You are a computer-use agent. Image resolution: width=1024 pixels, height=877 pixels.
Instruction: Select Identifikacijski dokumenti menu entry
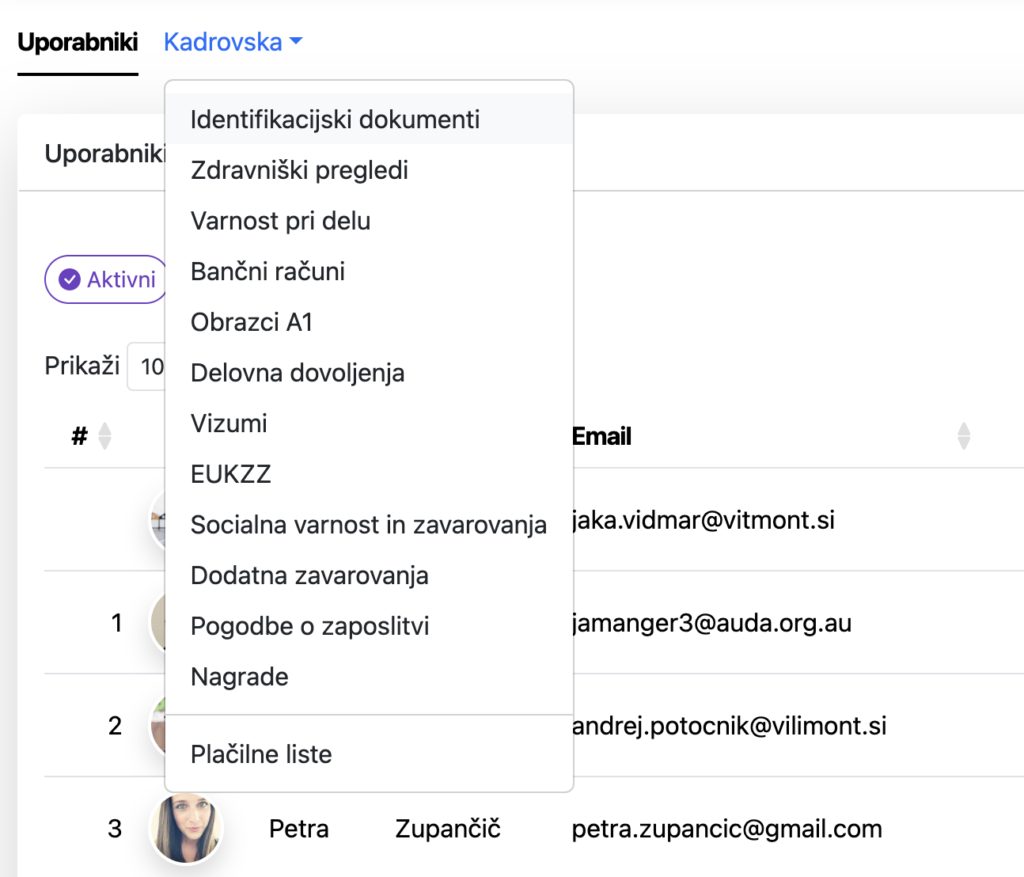pos(335,120)
